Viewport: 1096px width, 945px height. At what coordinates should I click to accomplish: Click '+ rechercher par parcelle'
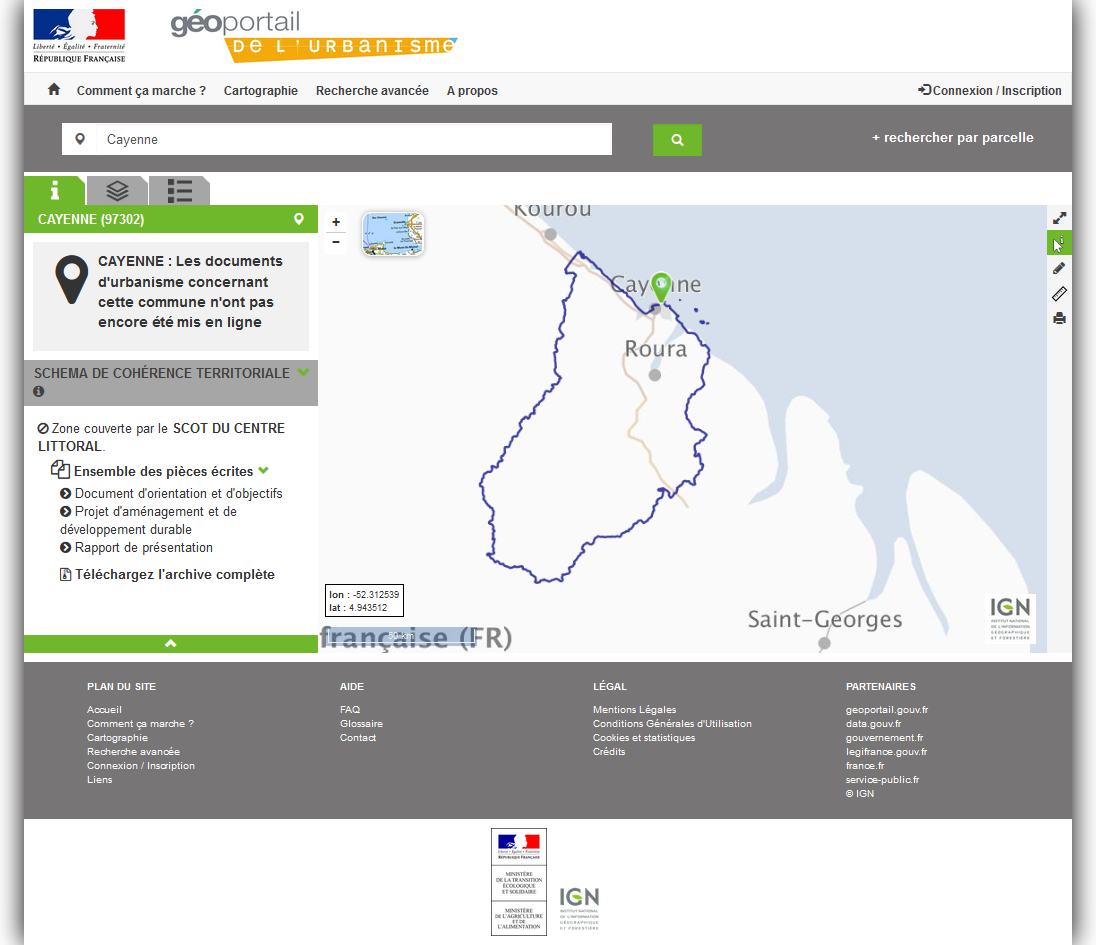point(953,138)
